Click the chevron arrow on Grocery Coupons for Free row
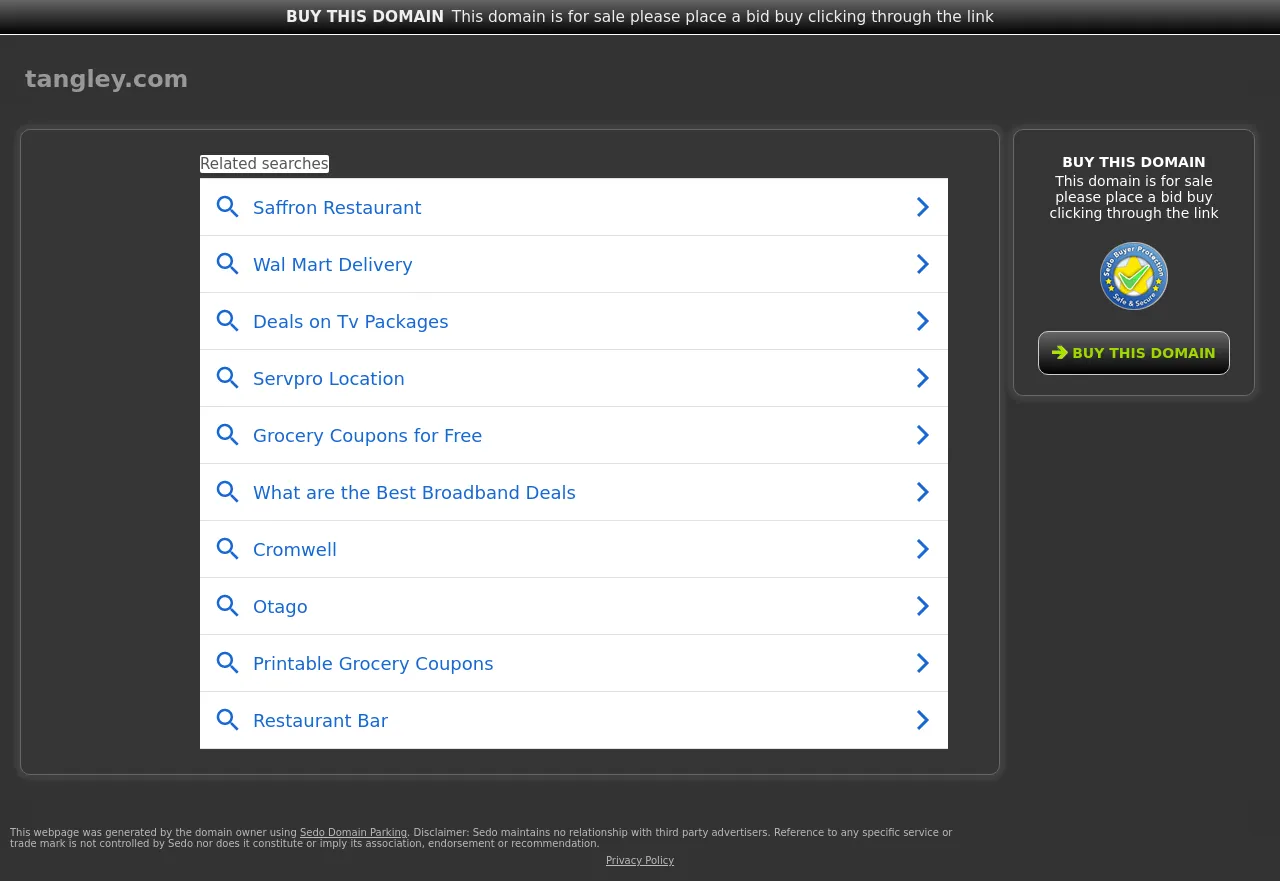 click(923, 435)
